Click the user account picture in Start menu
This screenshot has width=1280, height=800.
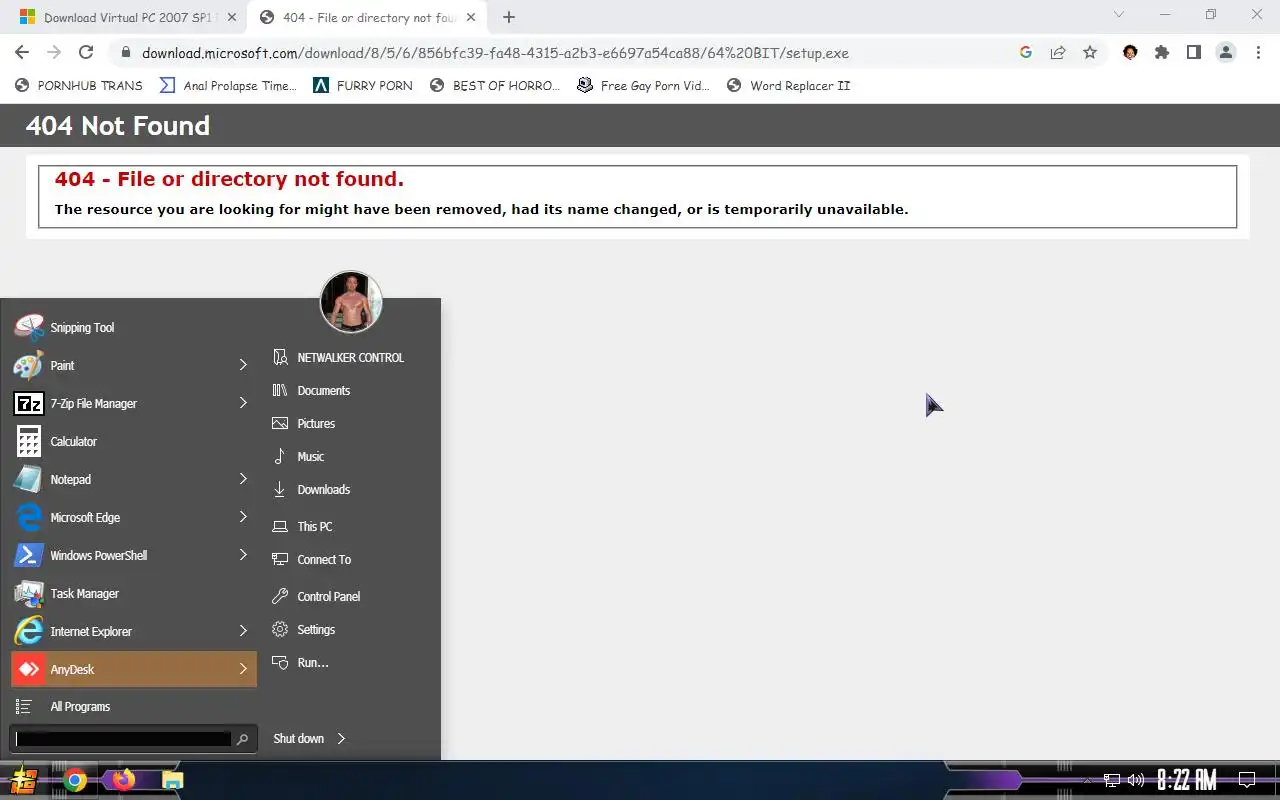351,301
